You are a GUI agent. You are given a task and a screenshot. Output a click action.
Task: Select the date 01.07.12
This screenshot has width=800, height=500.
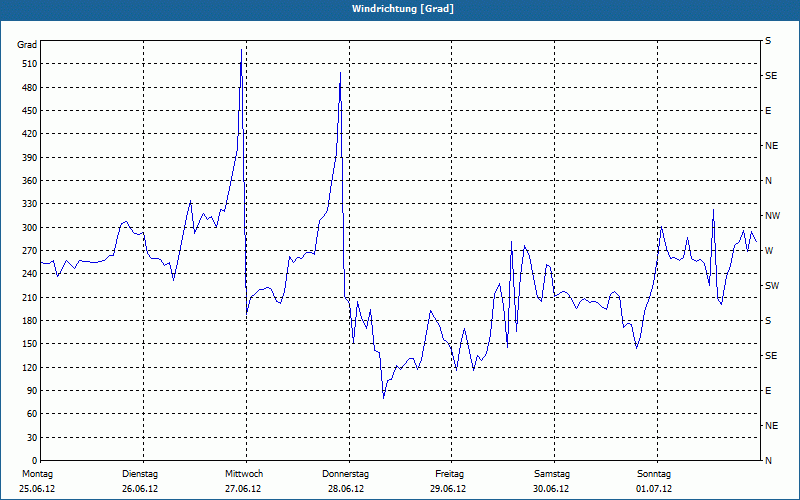[654, 489]
